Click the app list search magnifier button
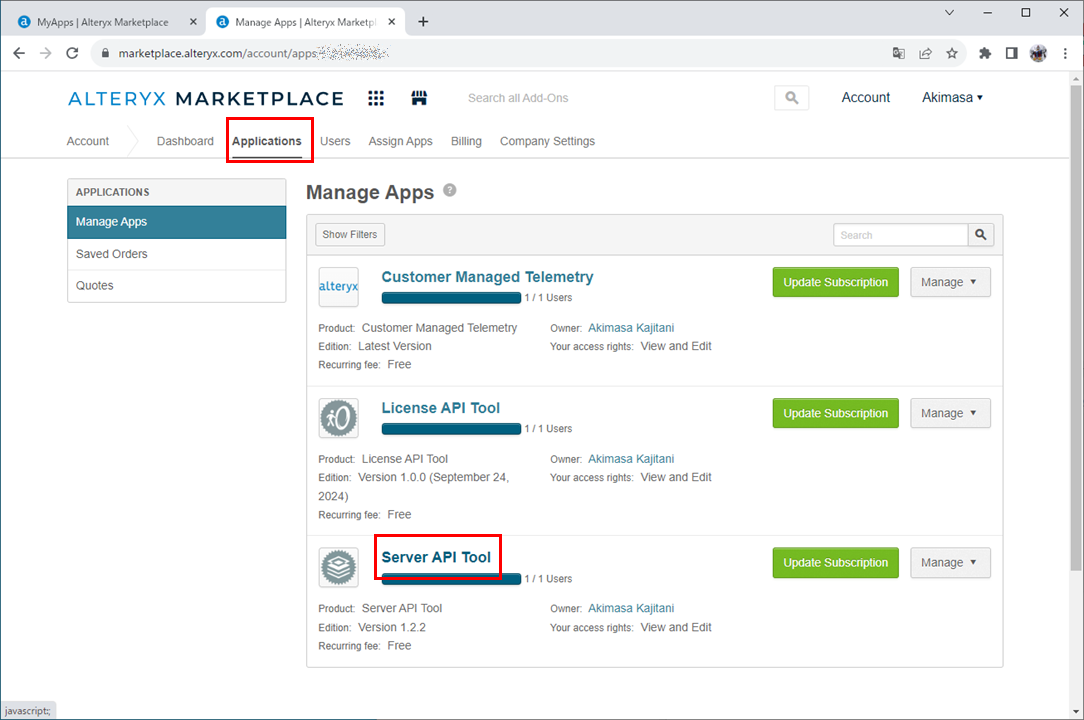Screen dimensions: 1084x720 pos(981,235)
